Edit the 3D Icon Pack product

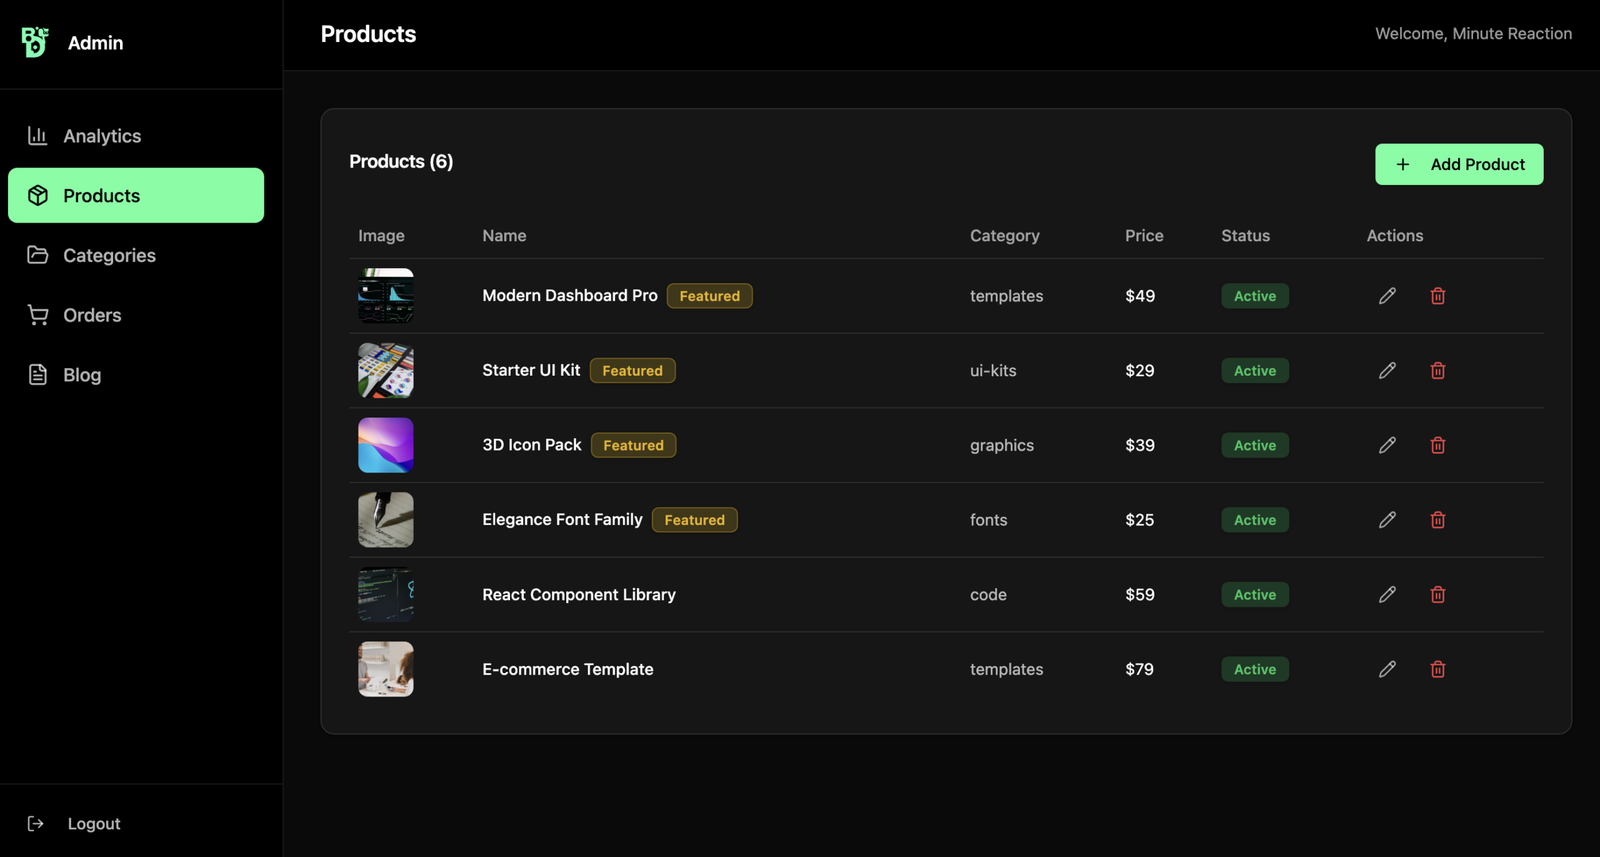(1387, 445)
